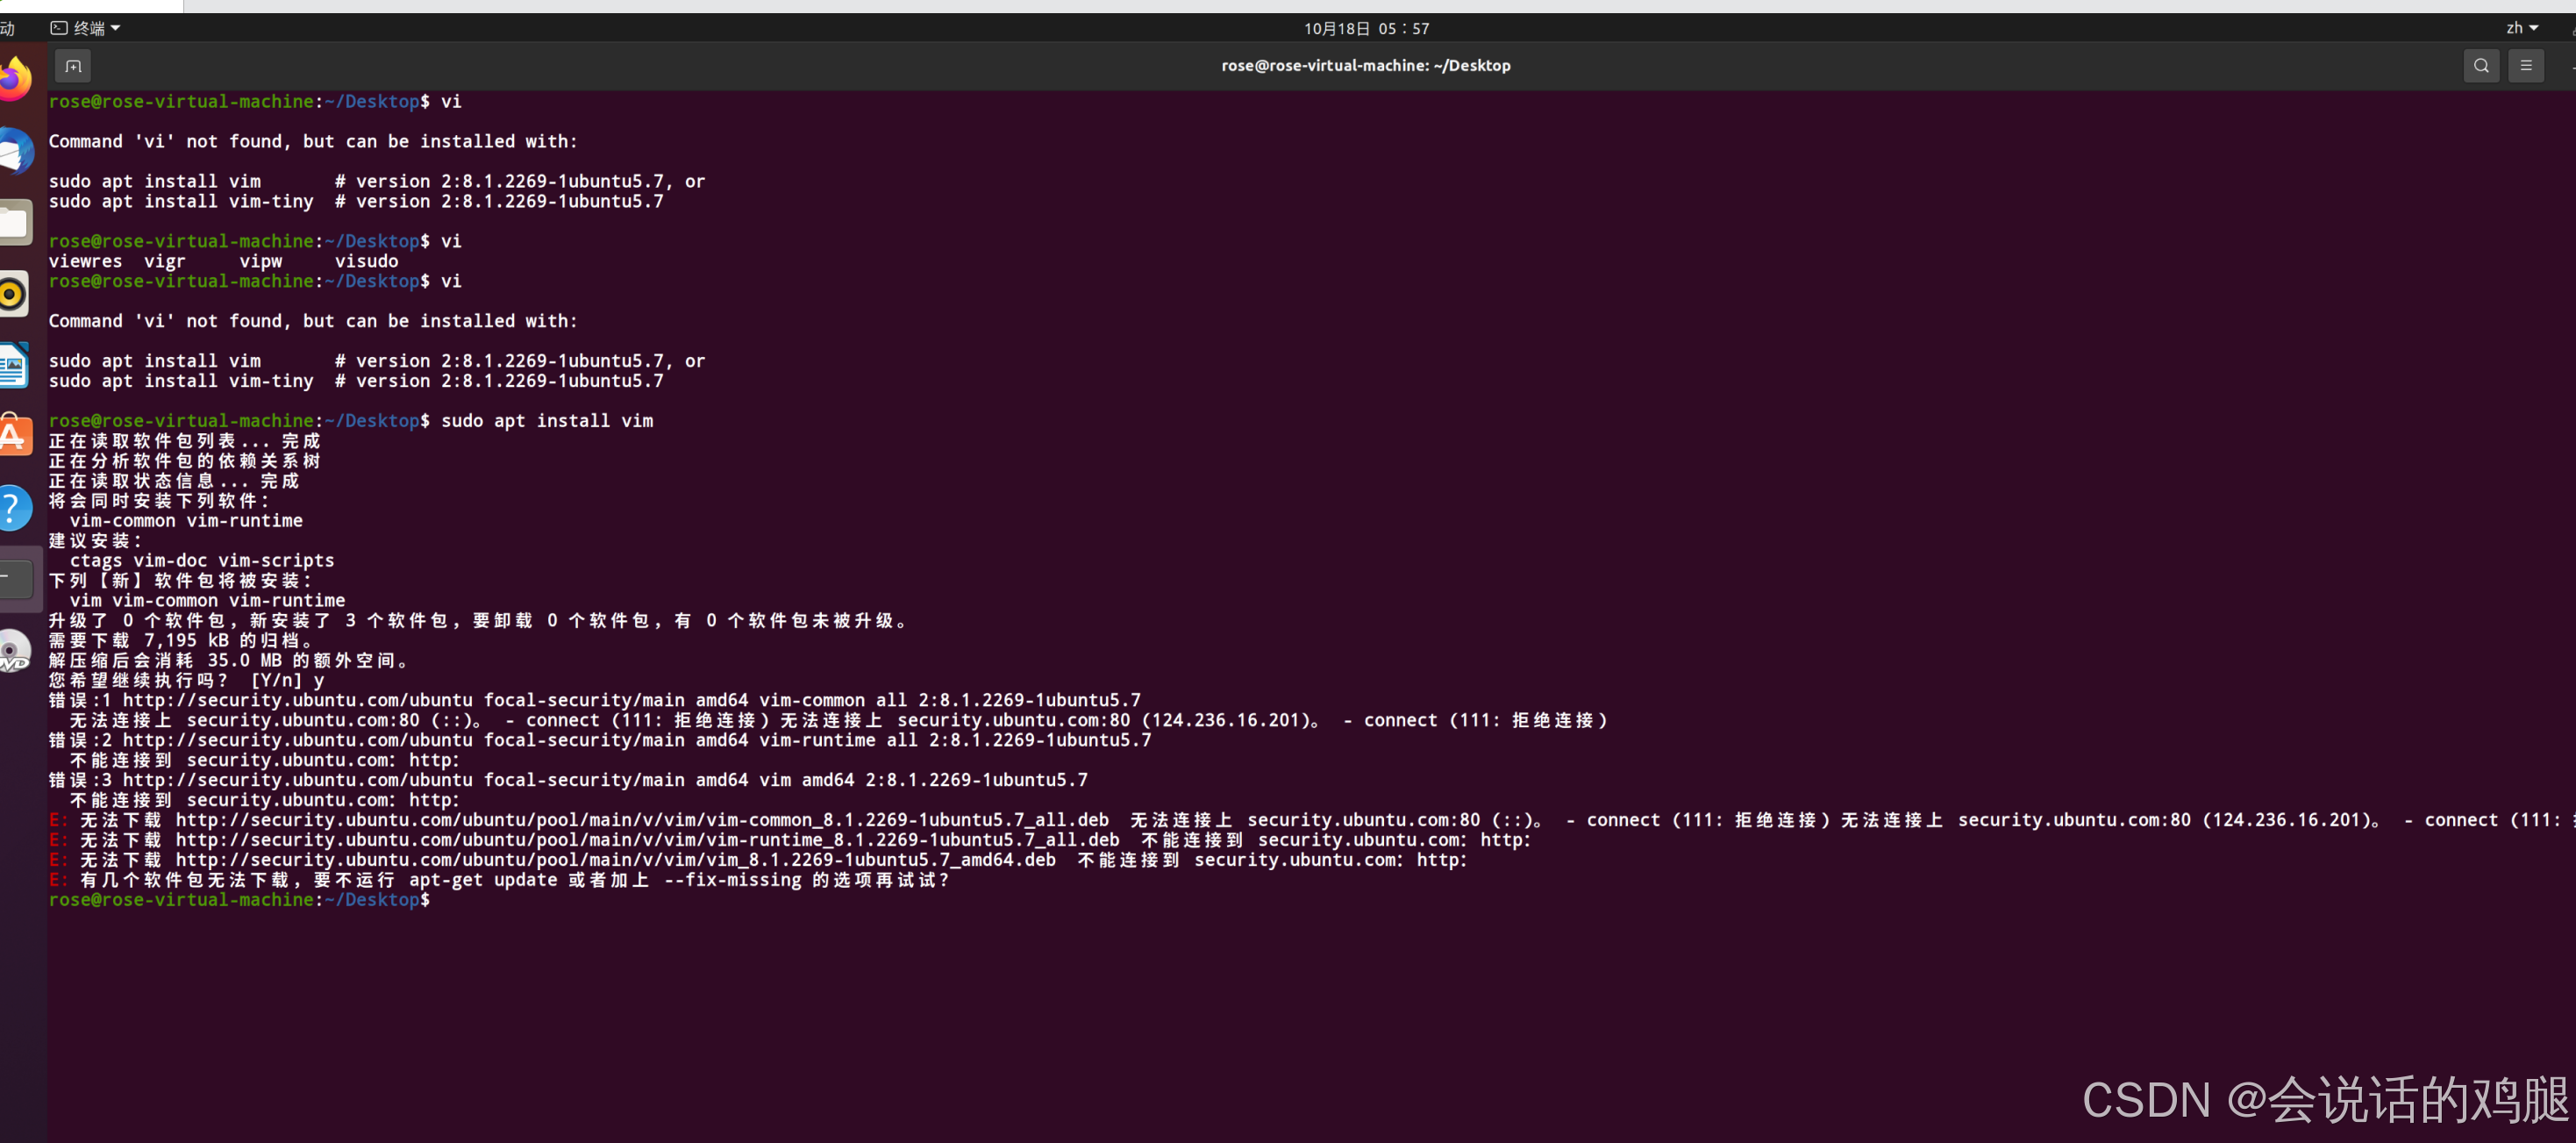This screenshot has height=1143, width=2576.
Task: Click the vim-common_8.1.2269 .deb download URL
Action: [642, 820]
